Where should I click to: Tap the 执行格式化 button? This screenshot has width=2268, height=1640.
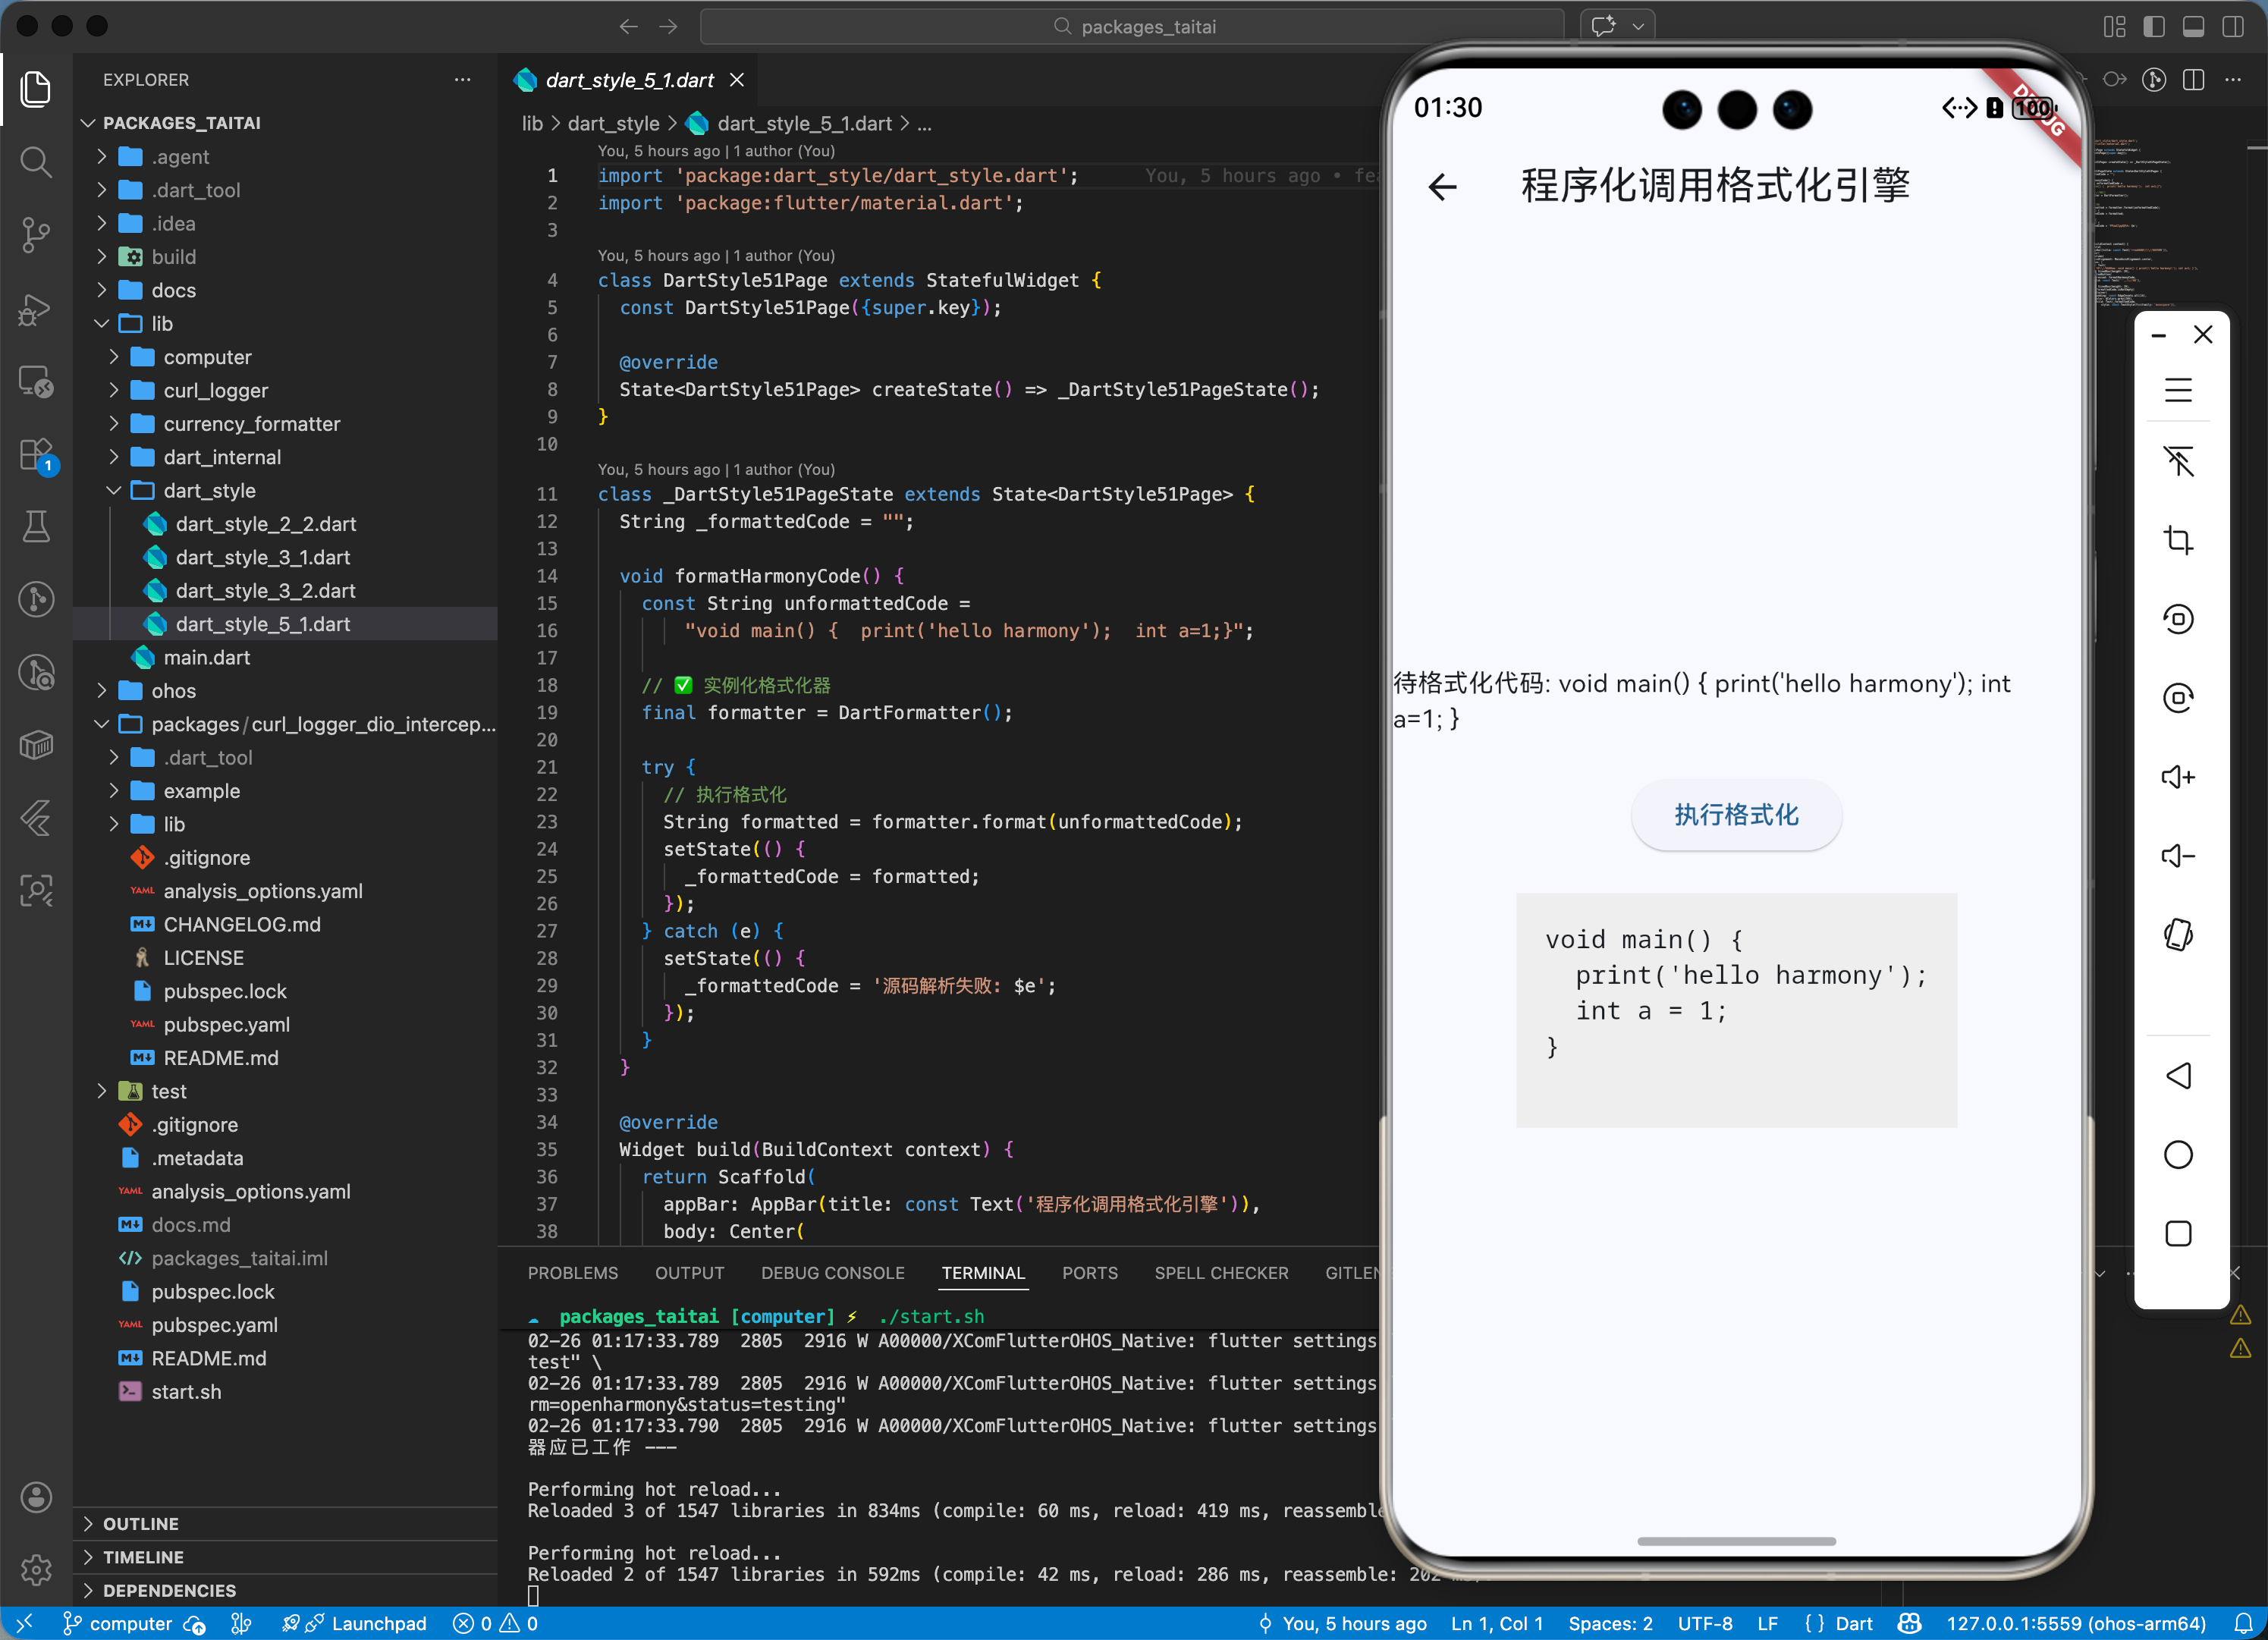pos(1736,815)
